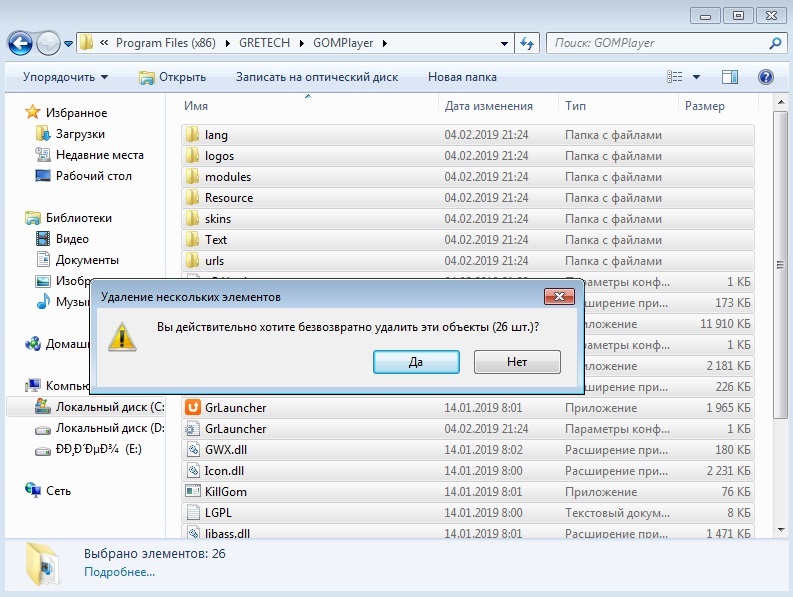Click the urls folder icon
The height and width of the screenshot is (597, 793).
192,261
